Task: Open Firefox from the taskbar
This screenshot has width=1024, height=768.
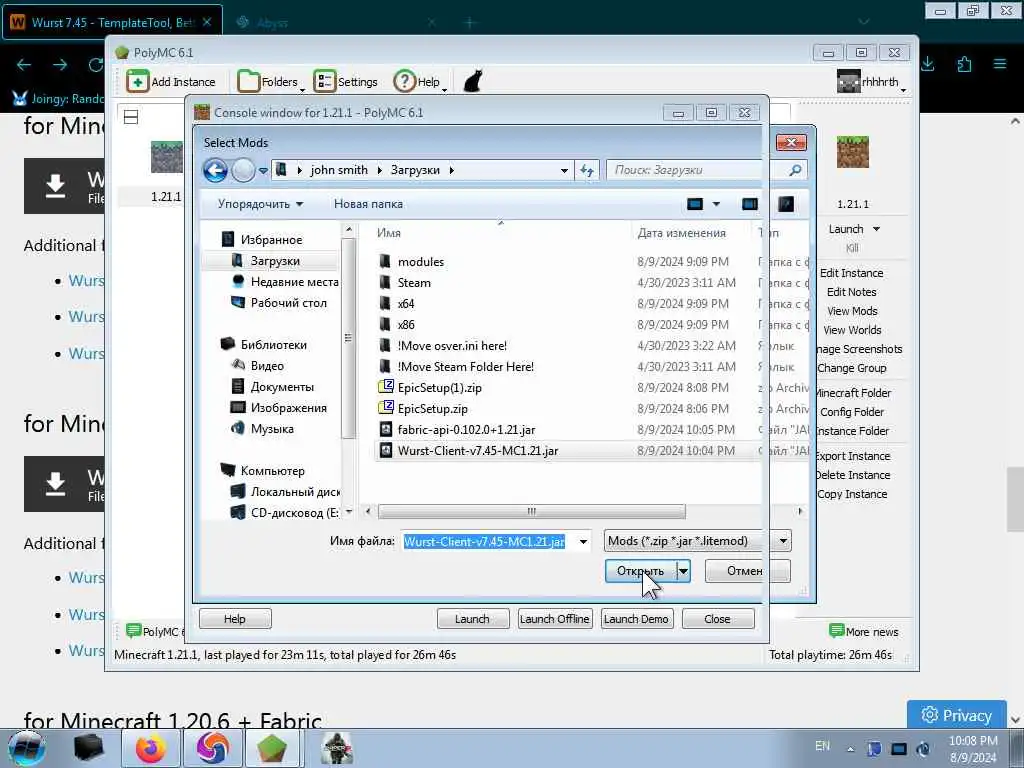Action: tap(151, 748)
